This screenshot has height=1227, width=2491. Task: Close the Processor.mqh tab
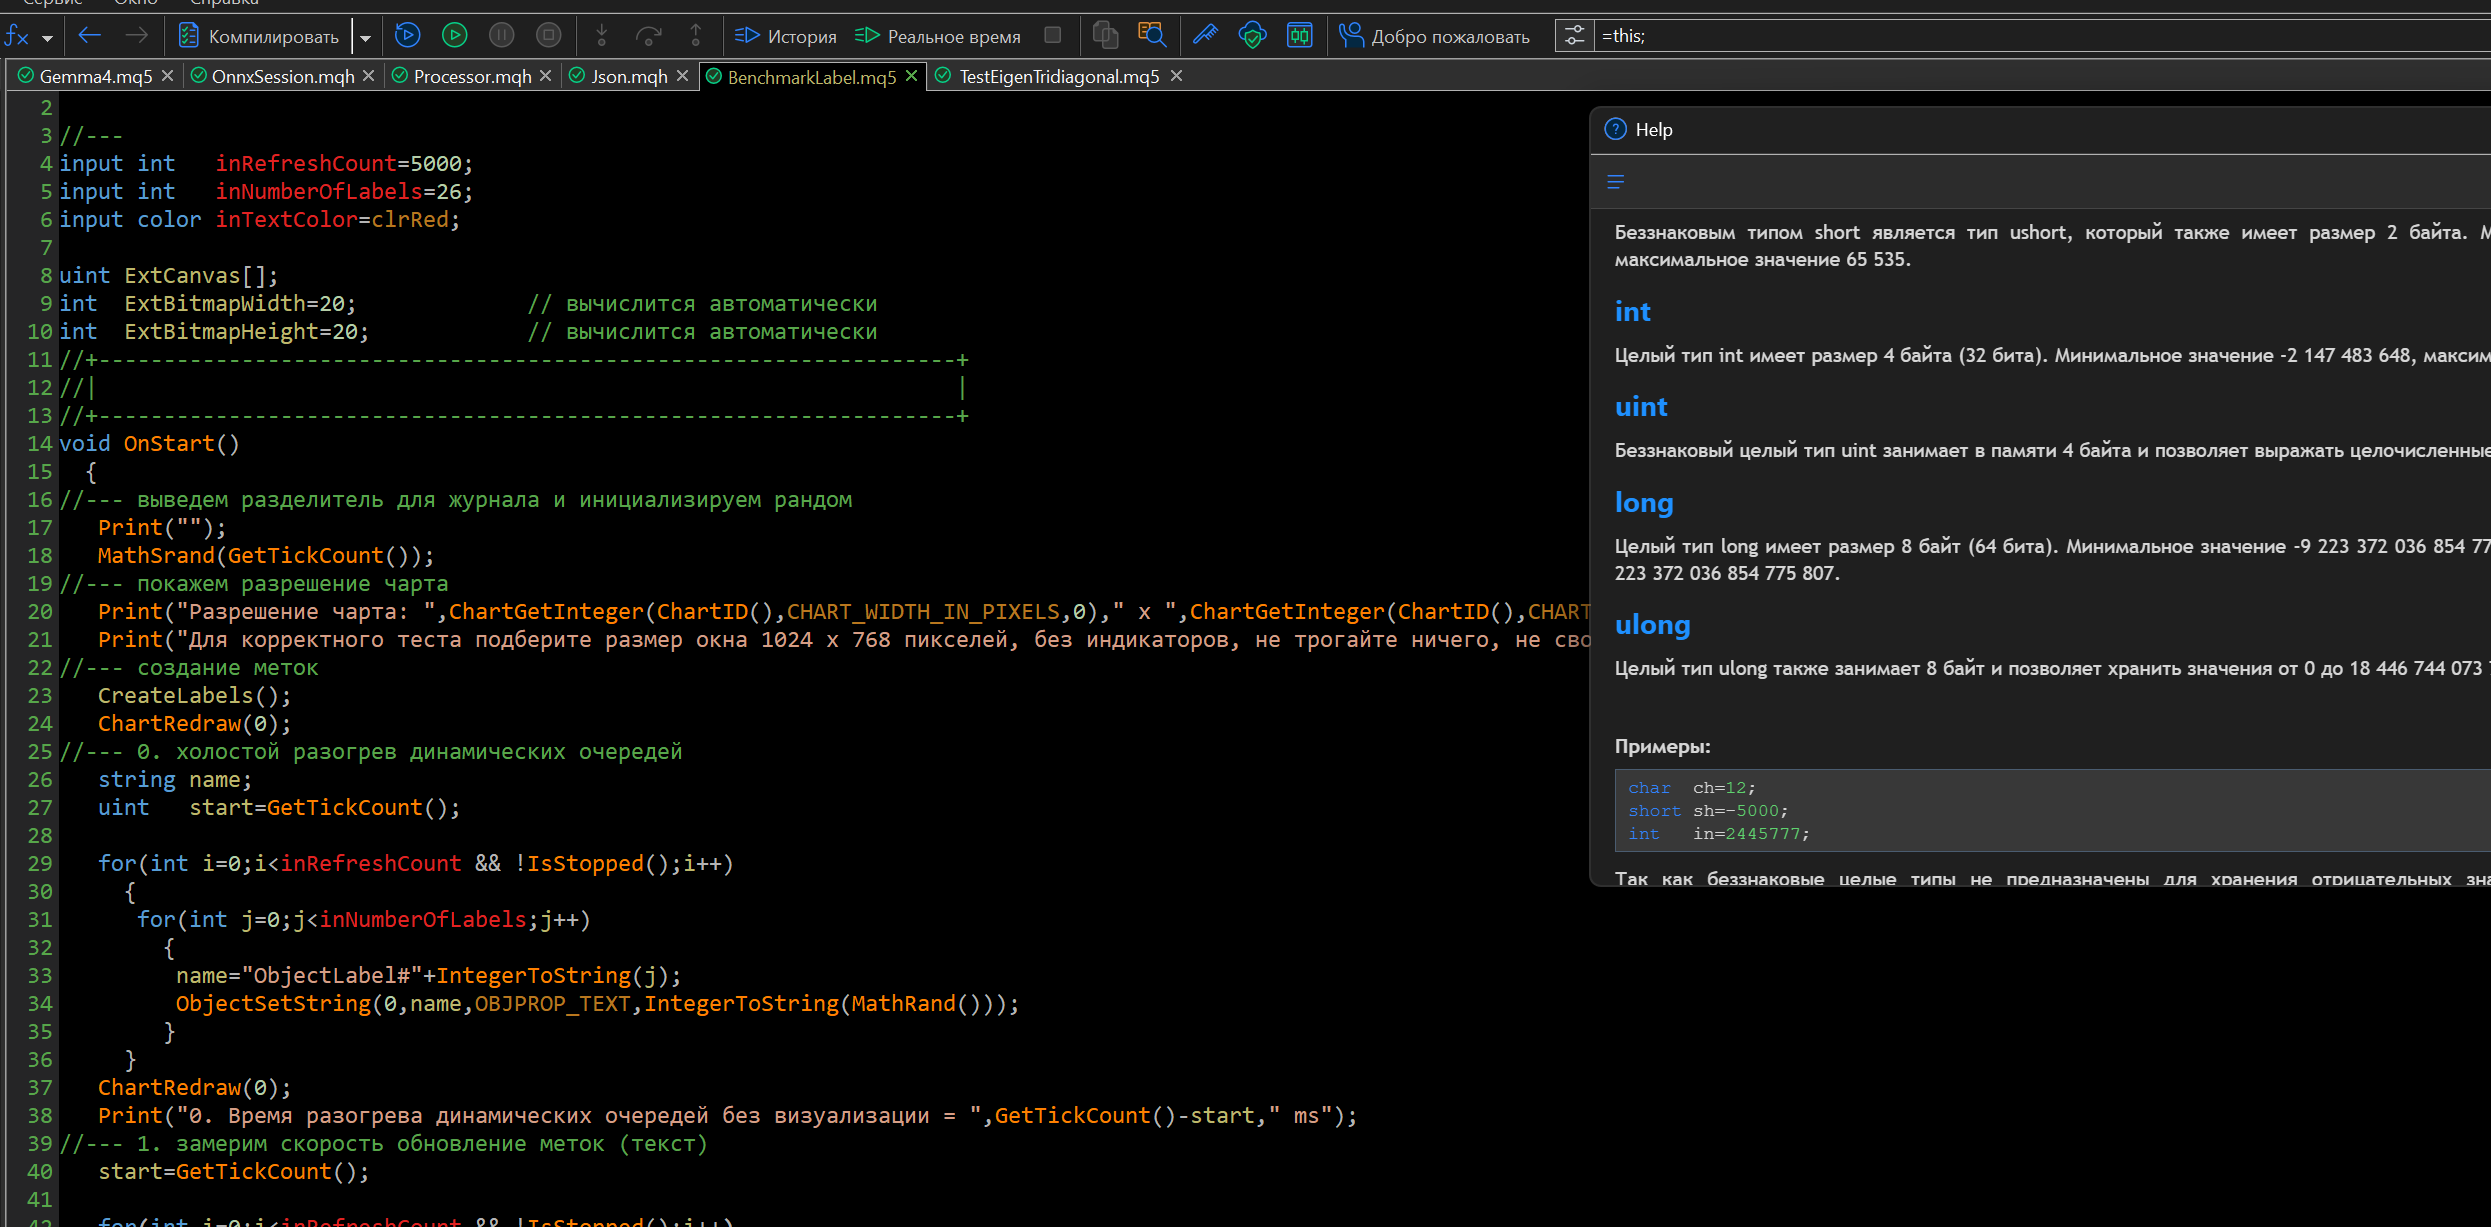point(546,76)
